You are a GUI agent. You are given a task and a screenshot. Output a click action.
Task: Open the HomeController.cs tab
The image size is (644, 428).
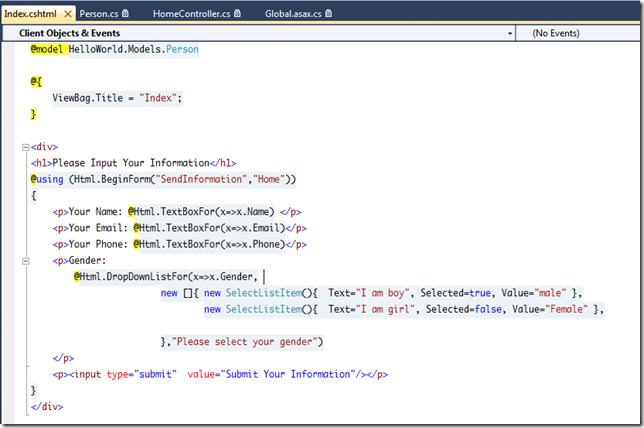(x=191, y=14)
